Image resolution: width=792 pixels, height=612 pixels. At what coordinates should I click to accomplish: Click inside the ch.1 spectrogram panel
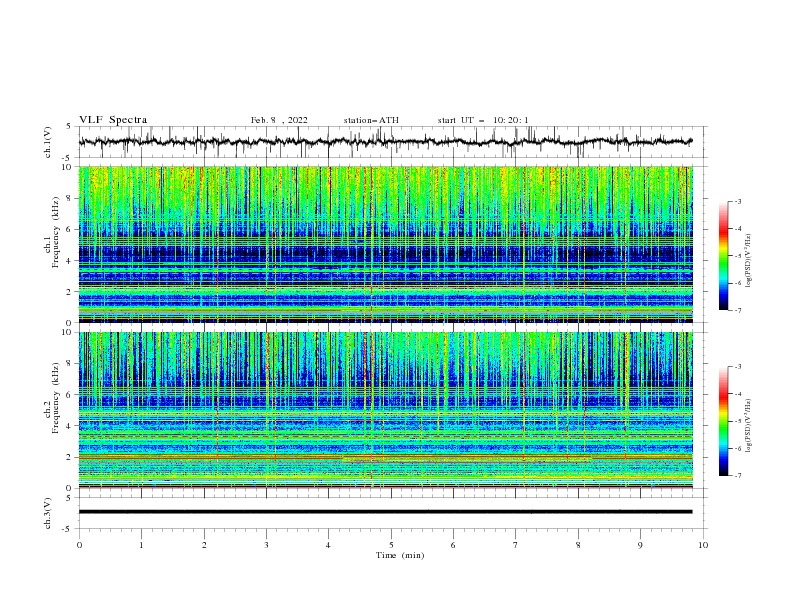coord(386,244)
